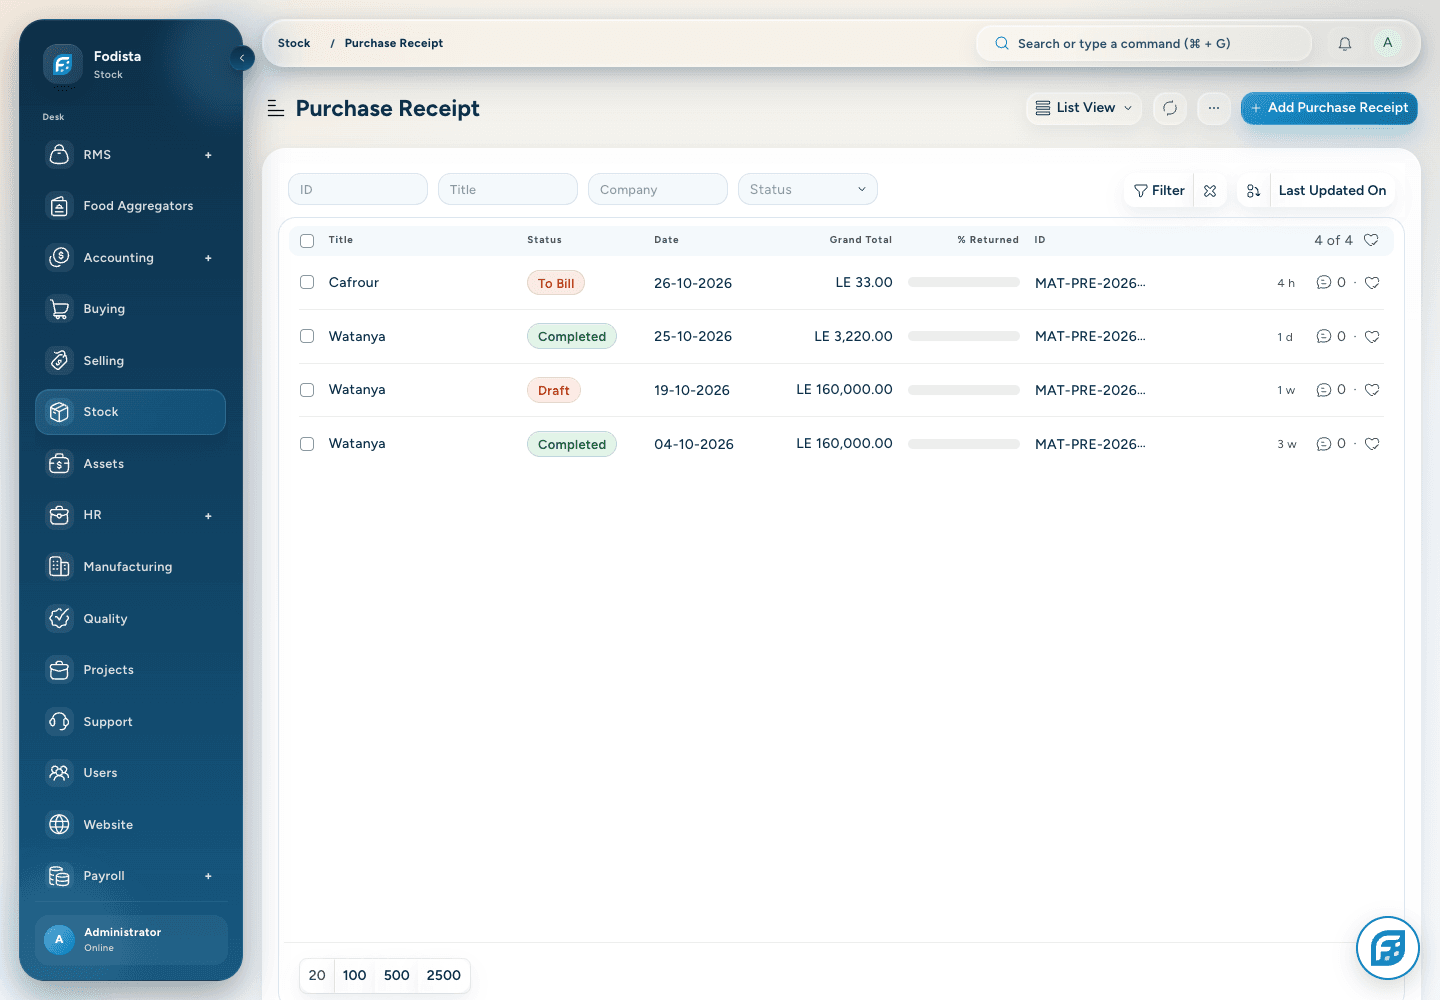Set page size to 100
Screen dimensions: 1440x1000
[354, 975]
